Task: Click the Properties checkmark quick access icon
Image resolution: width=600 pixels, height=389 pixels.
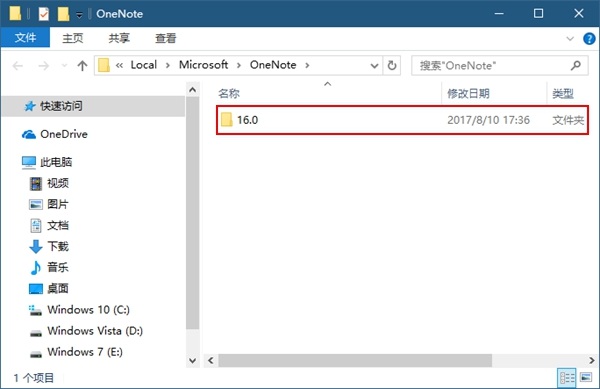Action: coord(44,14)
